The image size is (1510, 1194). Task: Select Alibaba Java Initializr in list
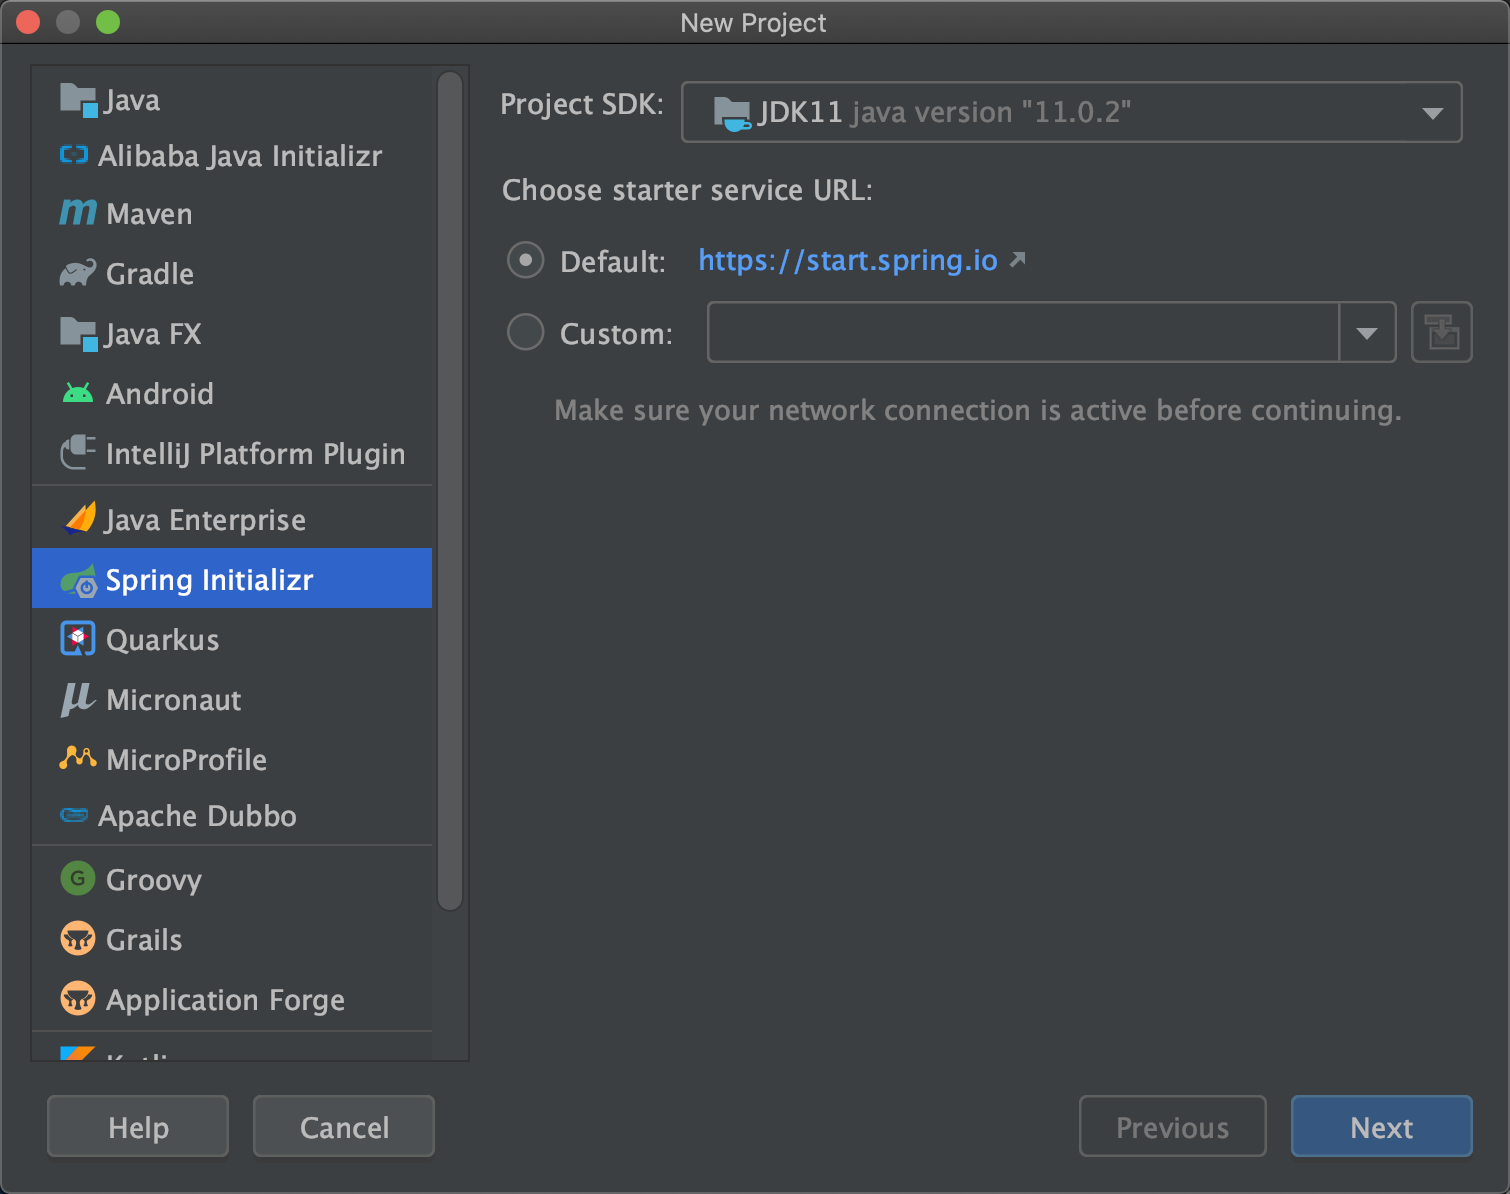pyautogui.click(x=232, y=156)
